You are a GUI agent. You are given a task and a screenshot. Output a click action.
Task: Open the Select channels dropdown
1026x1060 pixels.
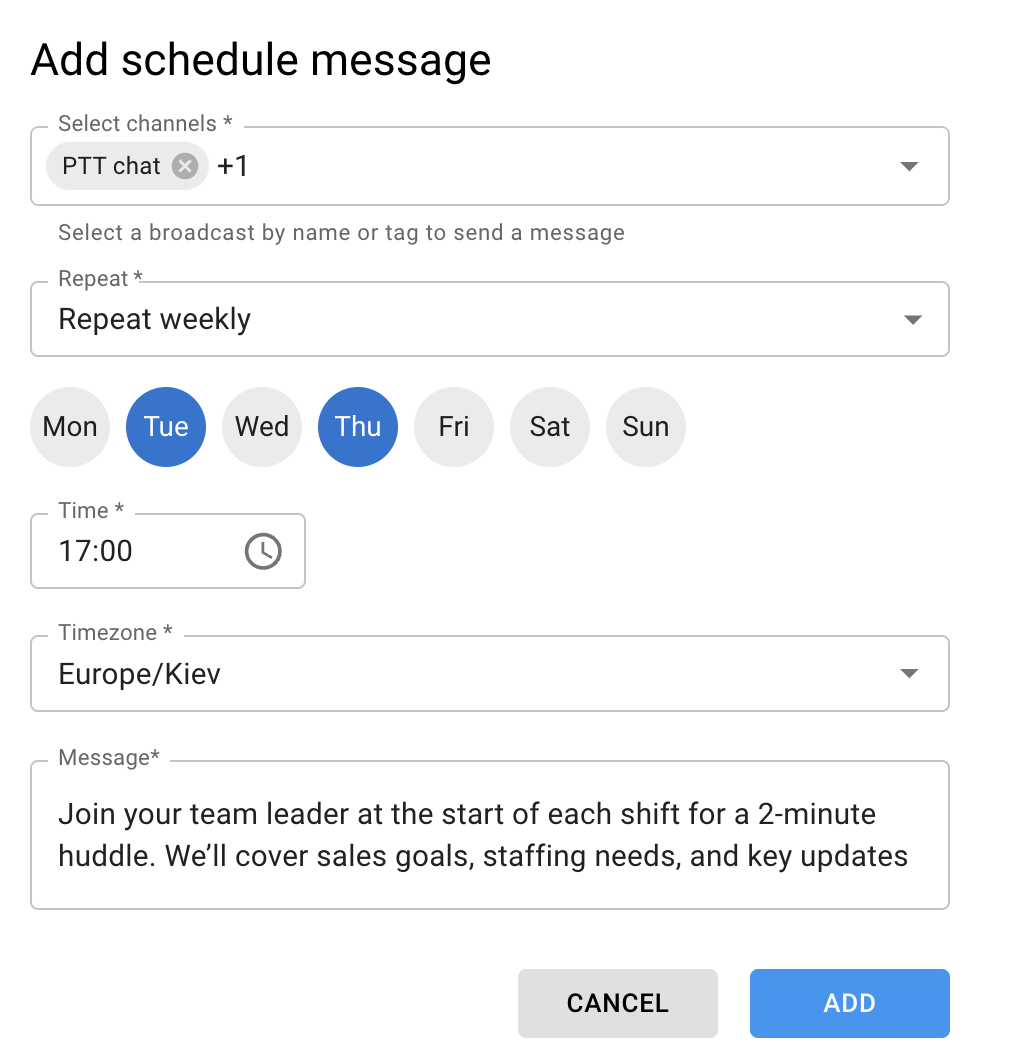(909, 166)
